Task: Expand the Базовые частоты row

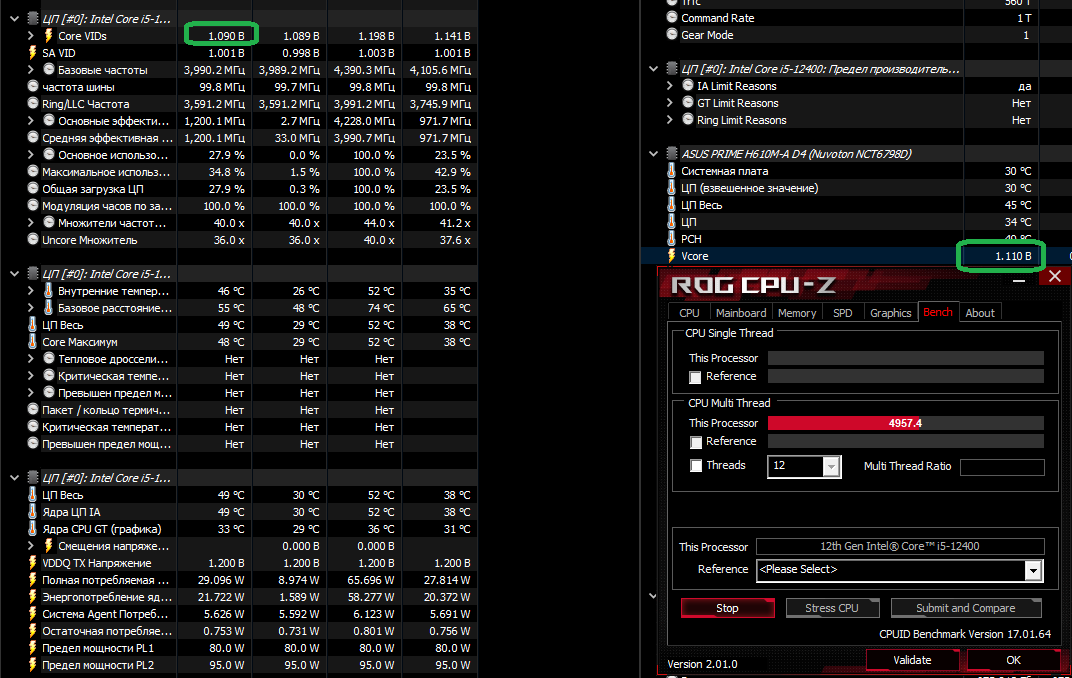Action: coord(31,70)
